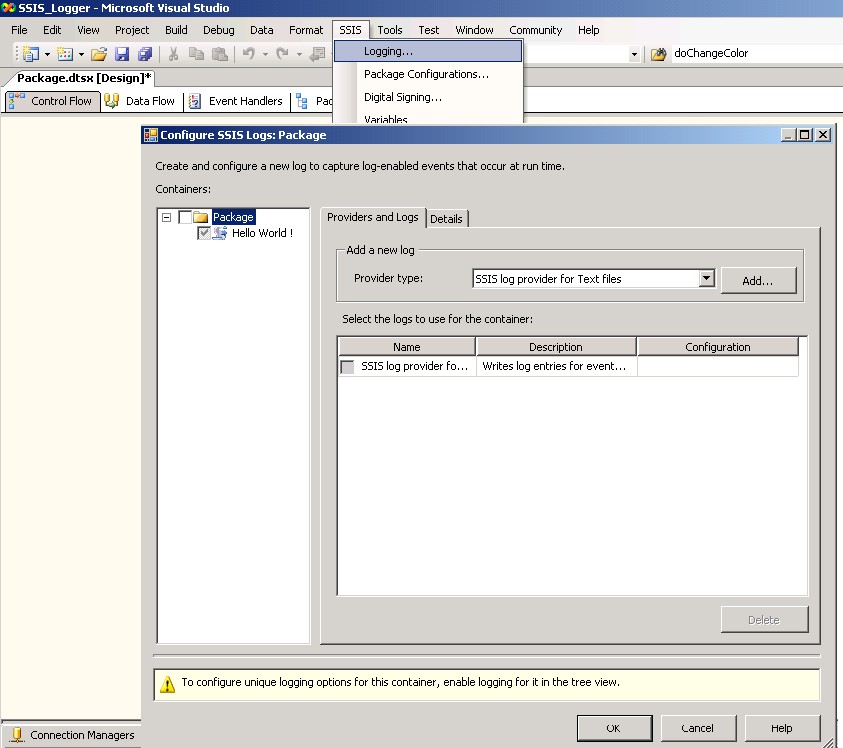Click the 'Writes log entries for event…' cell

[x=556, y=366]
